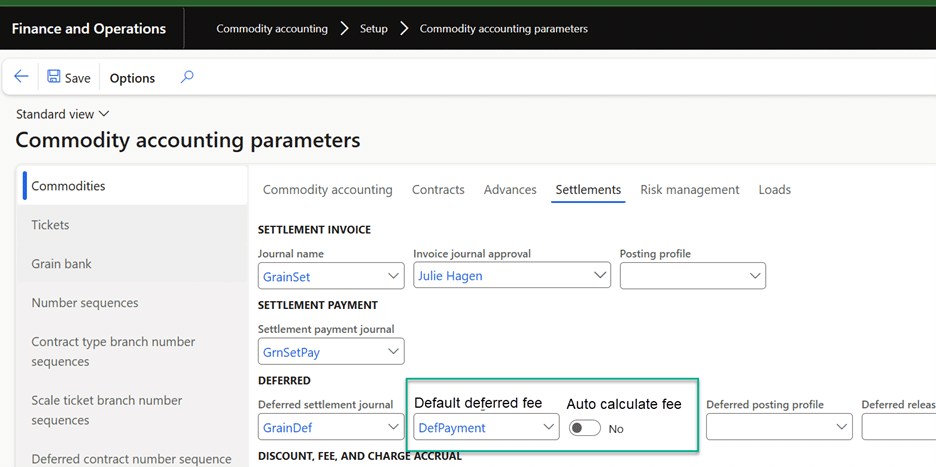Switch to the Risk management tab
The height and width of the screenshot is (467, 936).
(x=689, y=190)
